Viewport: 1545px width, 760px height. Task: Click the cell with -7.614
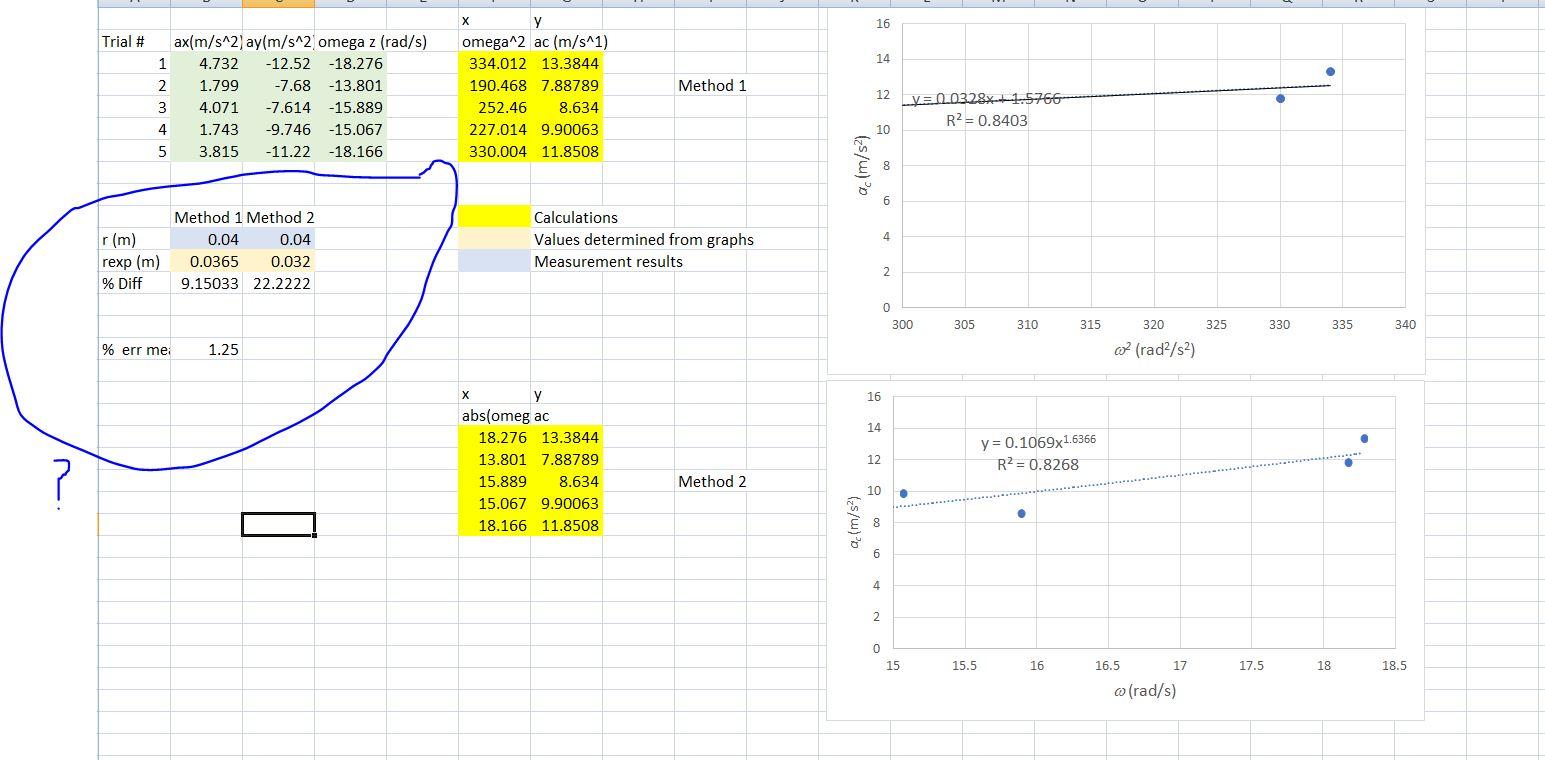pyautogui.click(x=278, y=107)
